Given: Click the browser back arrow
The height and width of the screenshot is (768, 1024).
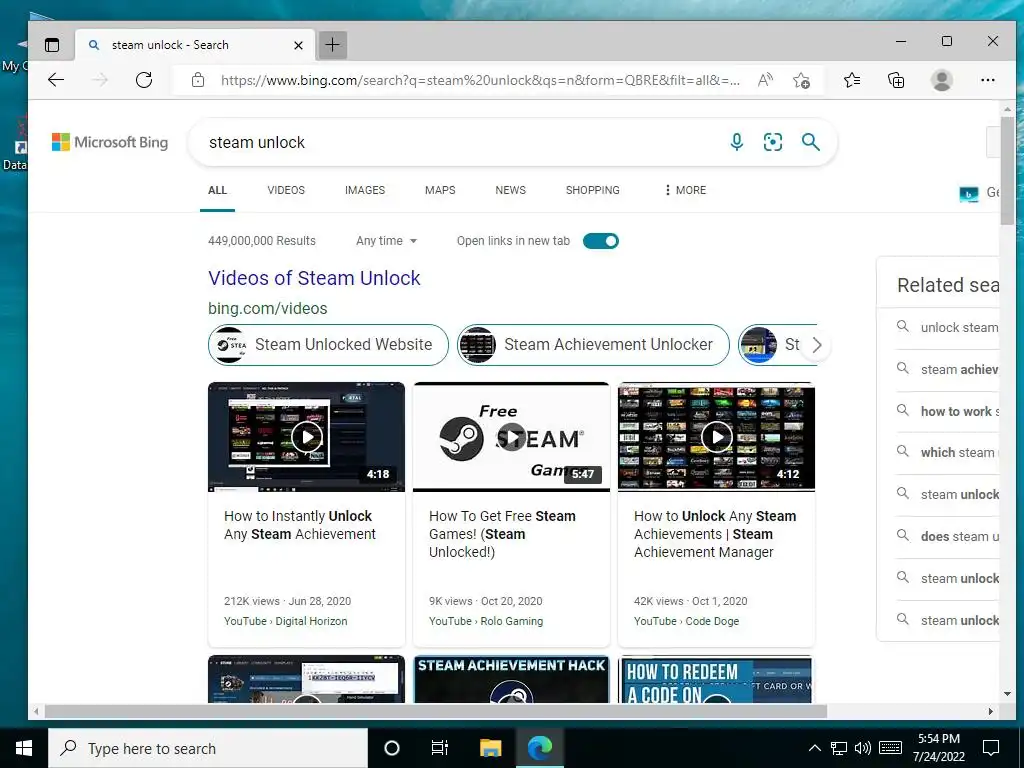Looking at the screenshot, I should click(56, 80).
